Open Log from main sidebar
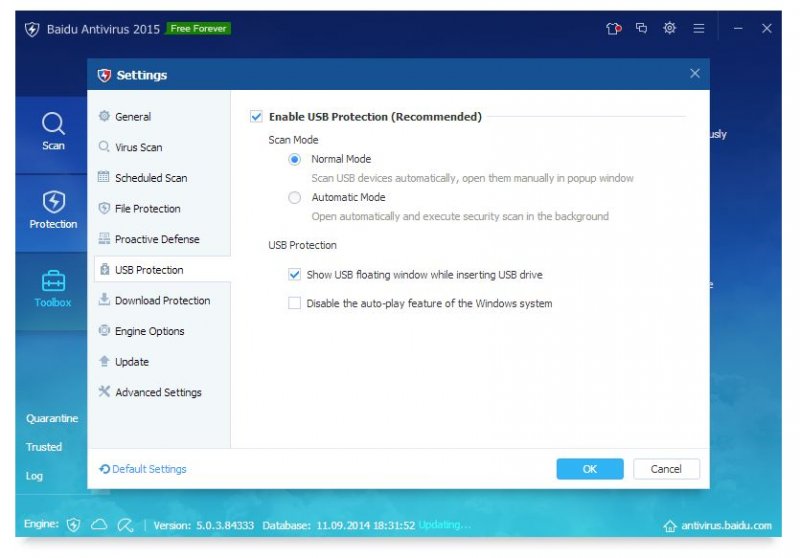The height and width of the screenshot is (558, 800). click(x=34, y=476)
